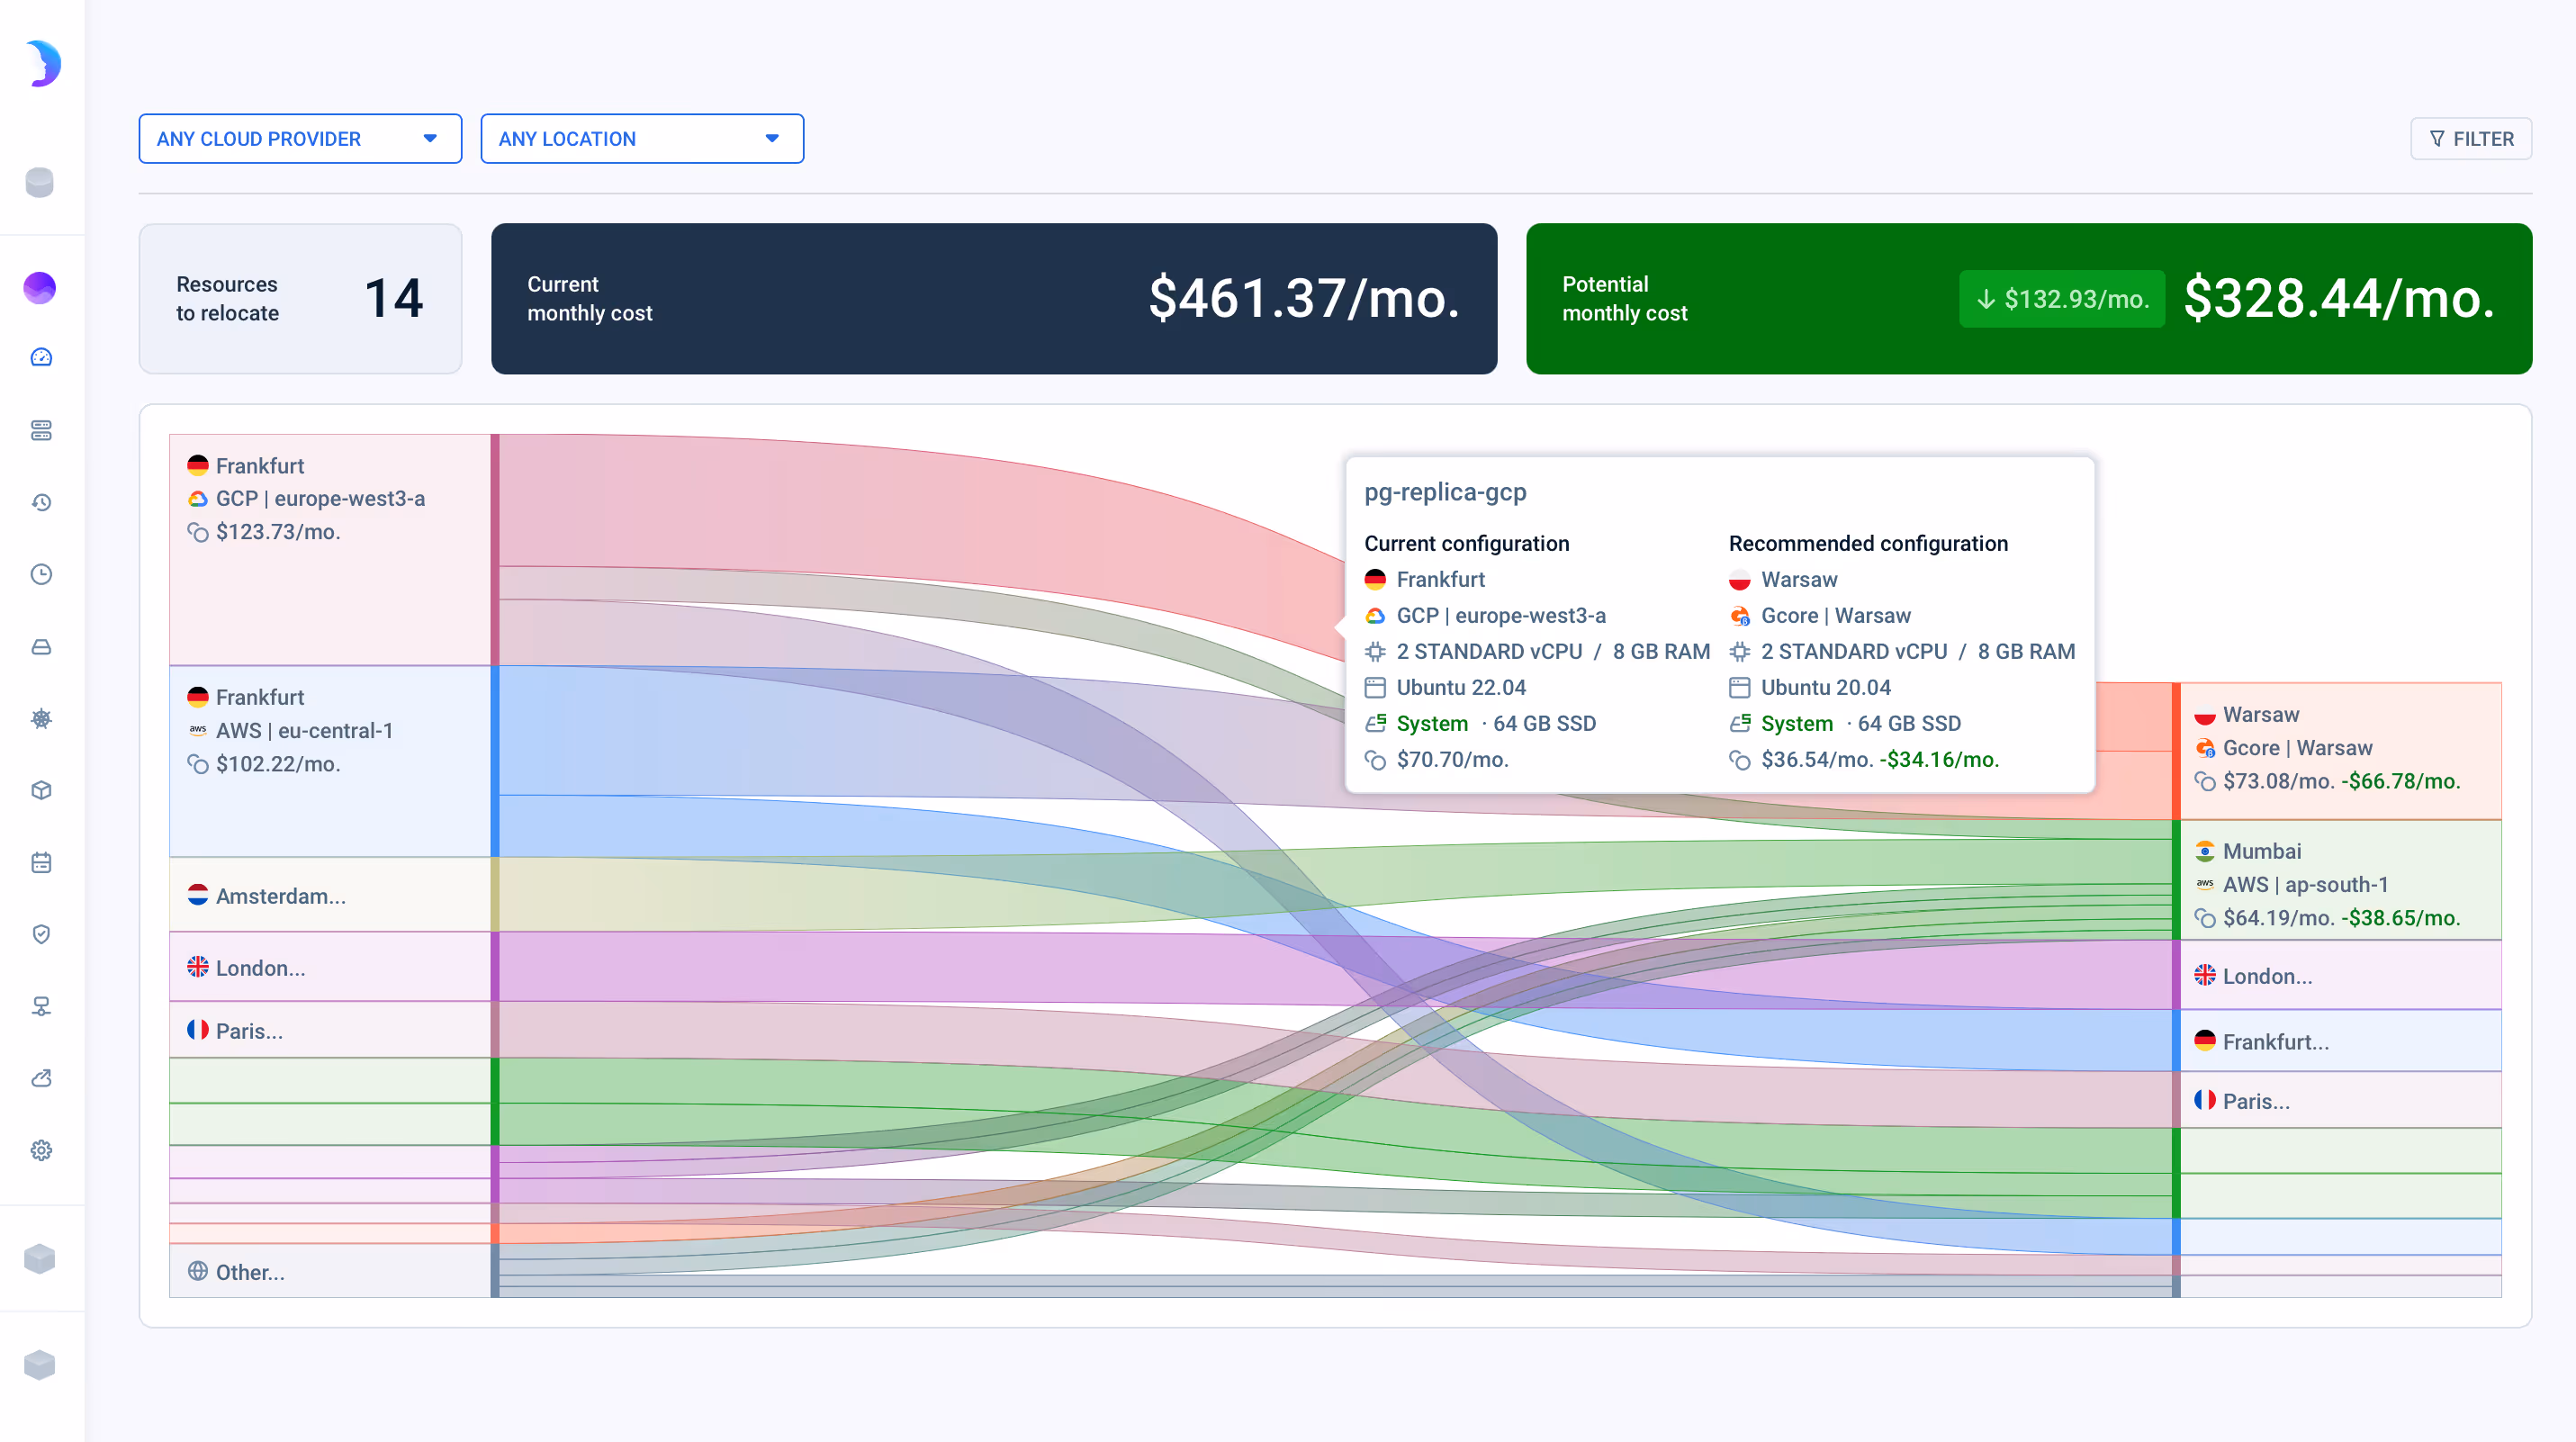The height and width of the screenshot is (1442, 2576).
Task: Click the Other node globe icon
Action: tap(198, 1271)
